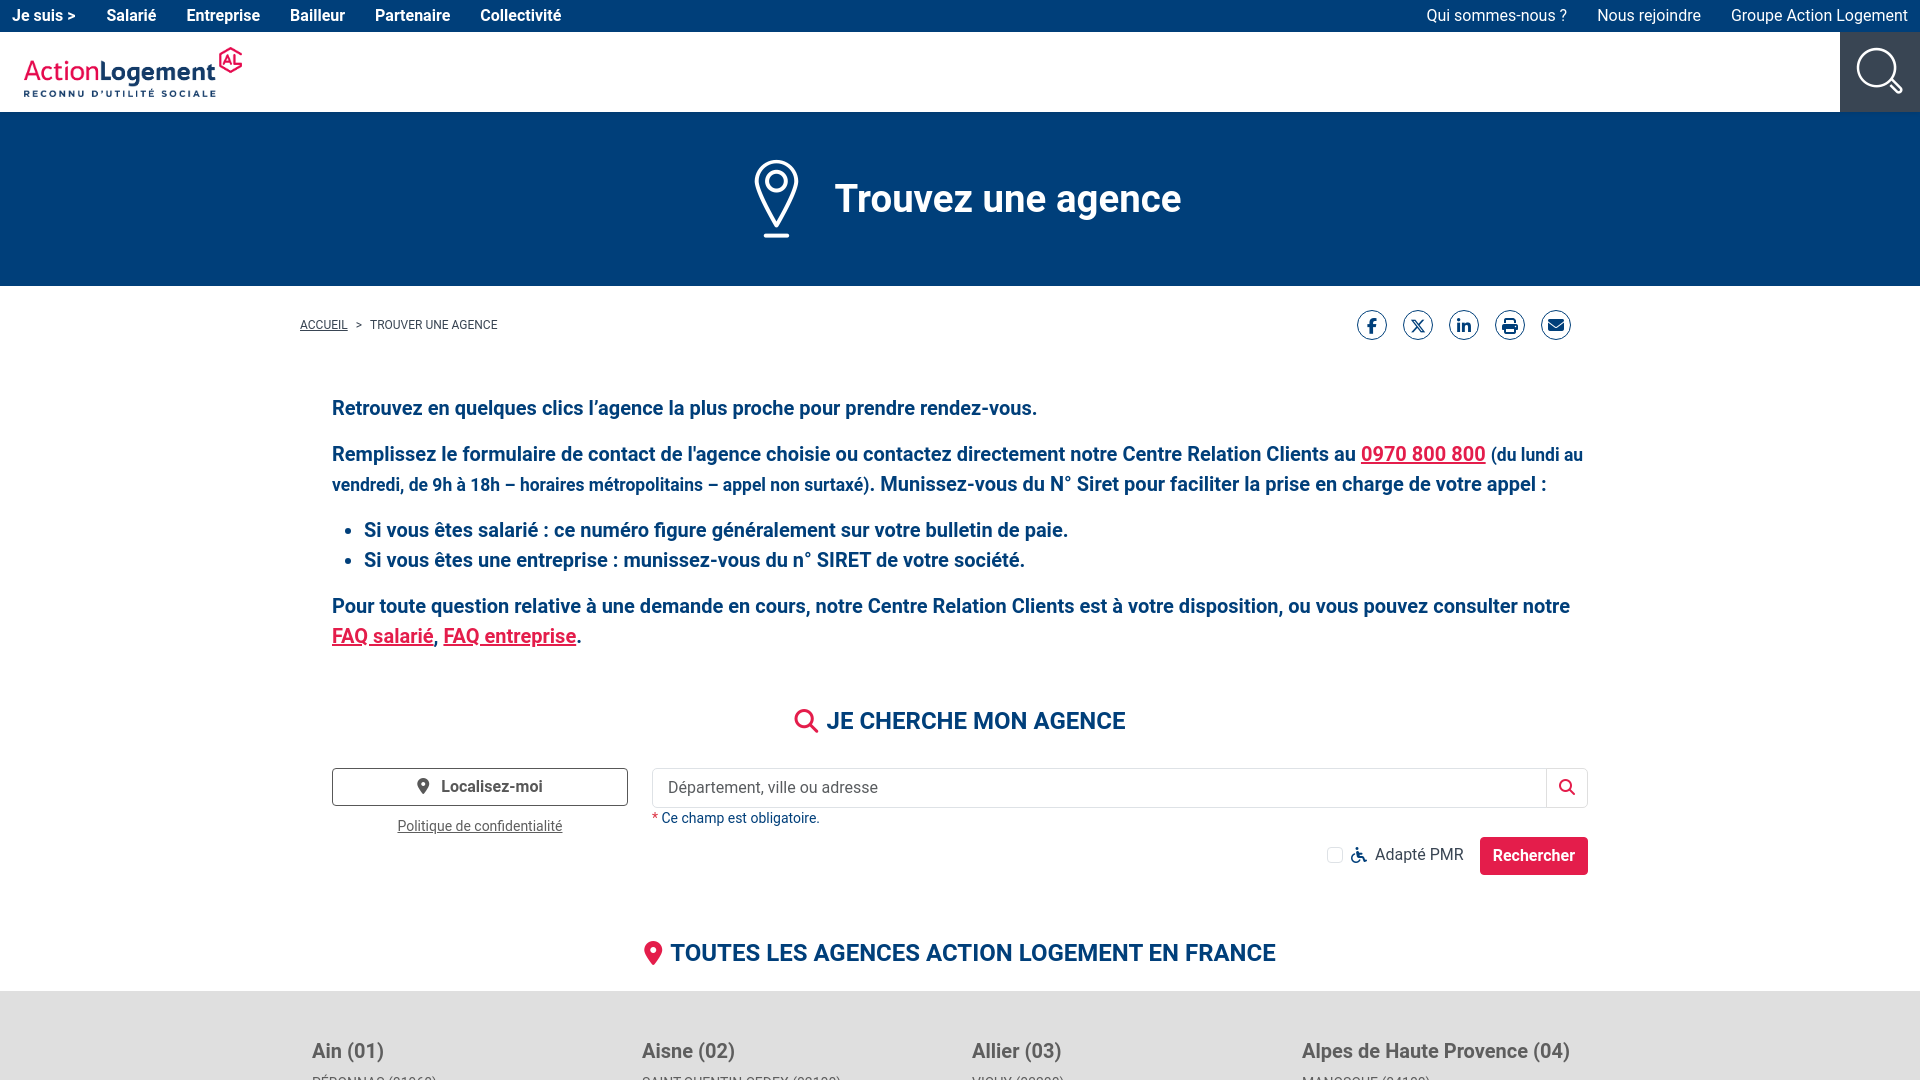Click TROUVER UNE AGENCE breadcrumb text
This screenshot has width=1920, height=1080.
(x=434, y=325)
